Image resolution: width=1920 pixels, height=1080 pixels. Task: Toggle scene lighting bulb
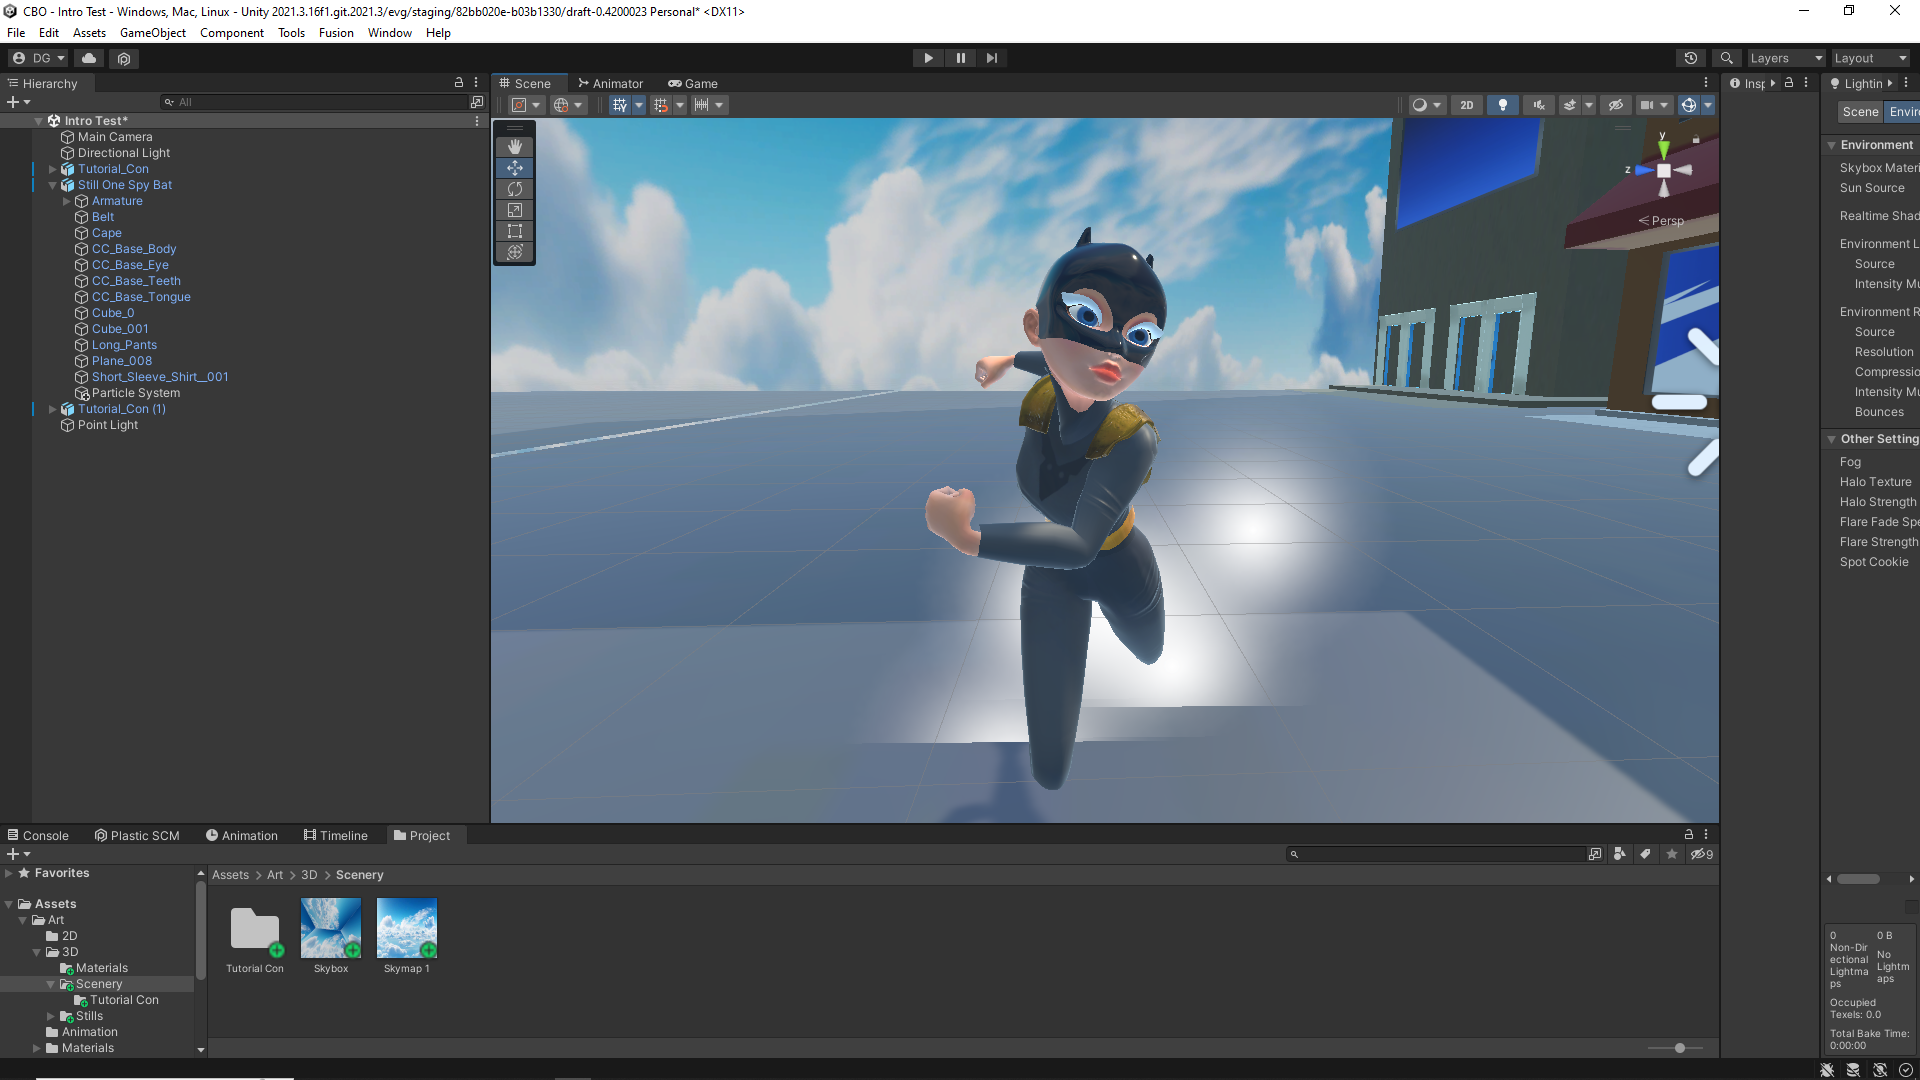tap(1502, 105)
